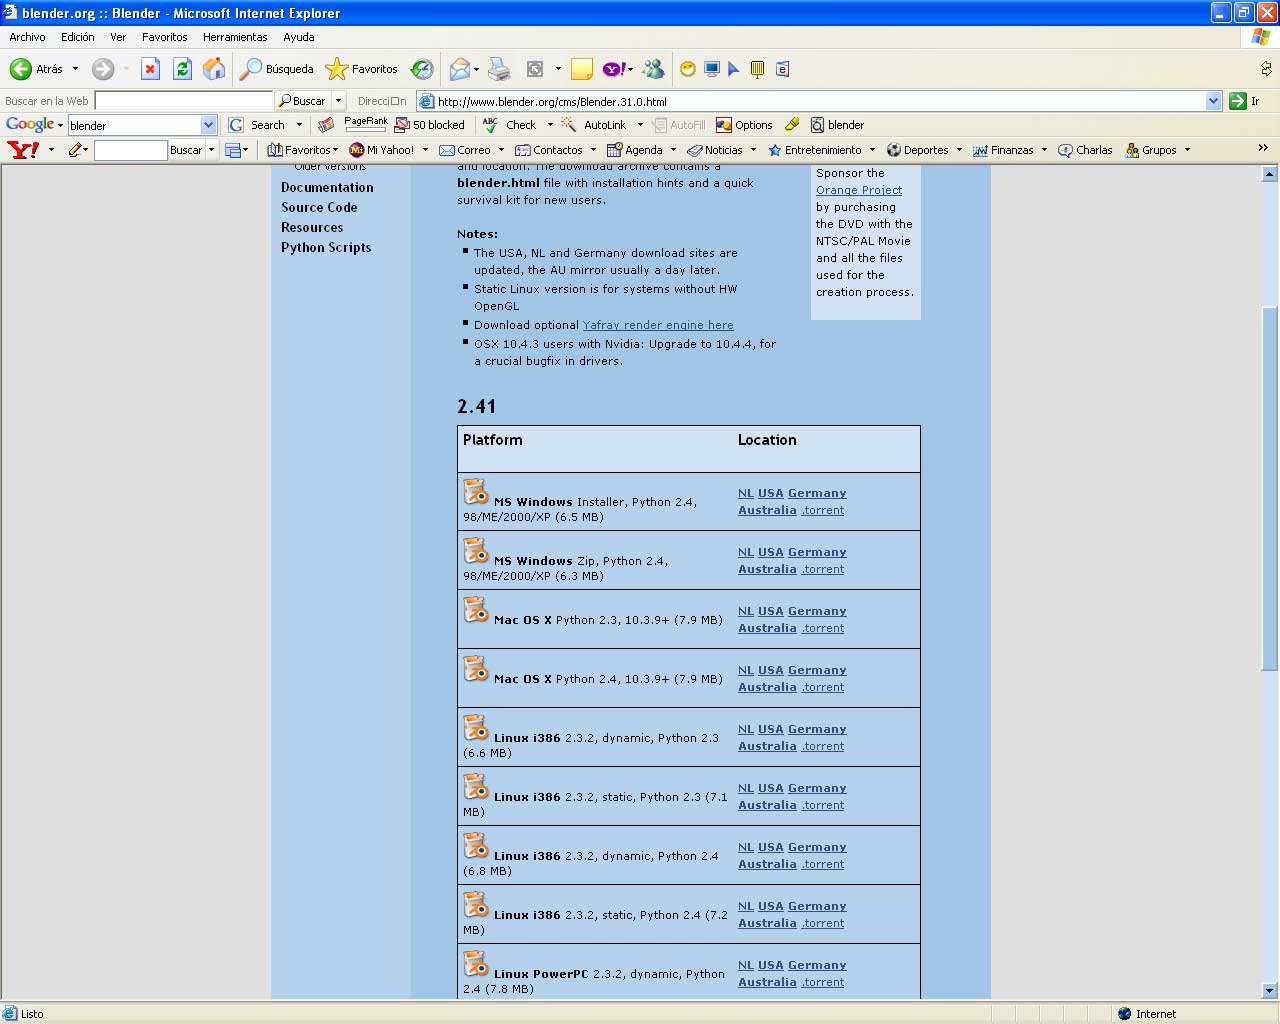Viewport: 1280px width, 1024px height.
Task: Click into the address bar URL field
Action: click(x=819, y=101)
